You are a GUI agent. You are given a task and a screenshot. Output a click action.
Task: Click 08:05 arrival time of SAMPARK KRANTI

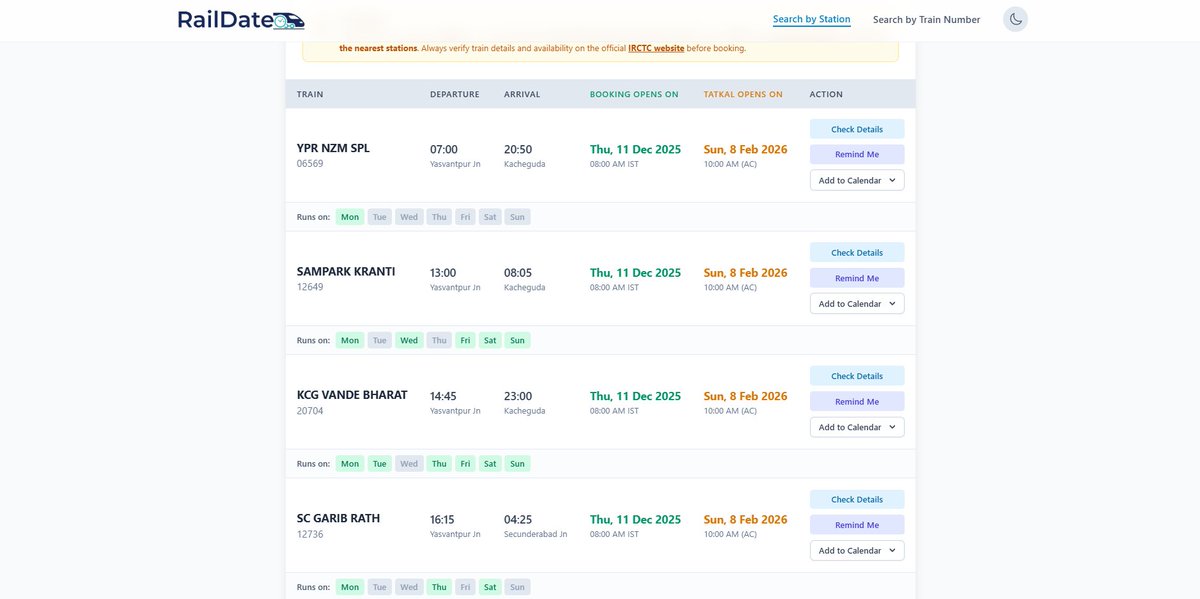coord(518,273)
